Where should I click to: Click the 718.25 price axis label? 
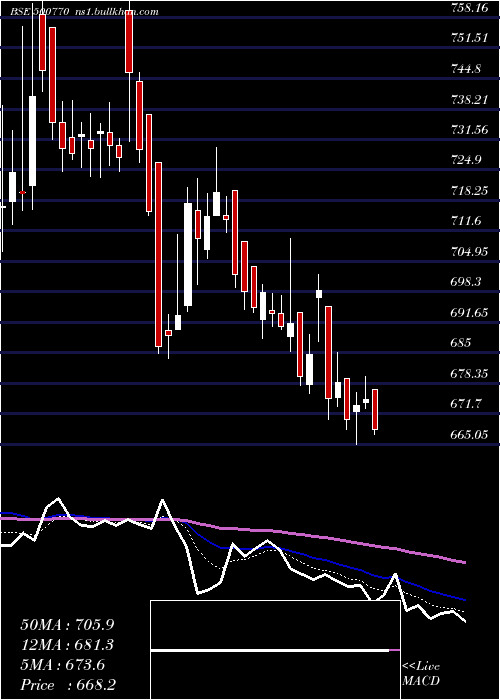click(x=471, y=191)
